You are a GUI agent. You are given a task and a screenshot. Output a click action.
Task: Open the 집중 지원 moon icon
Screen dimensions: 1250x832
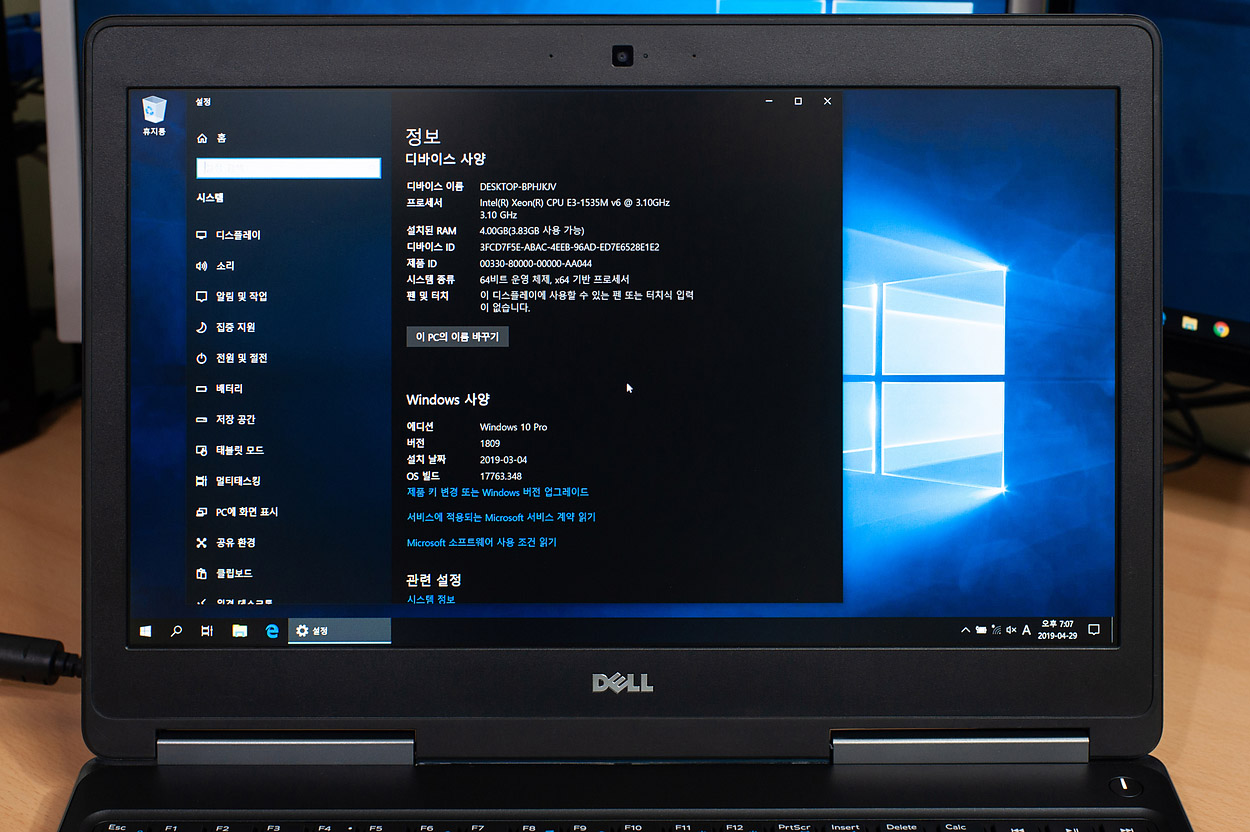[x=202, y=327]
